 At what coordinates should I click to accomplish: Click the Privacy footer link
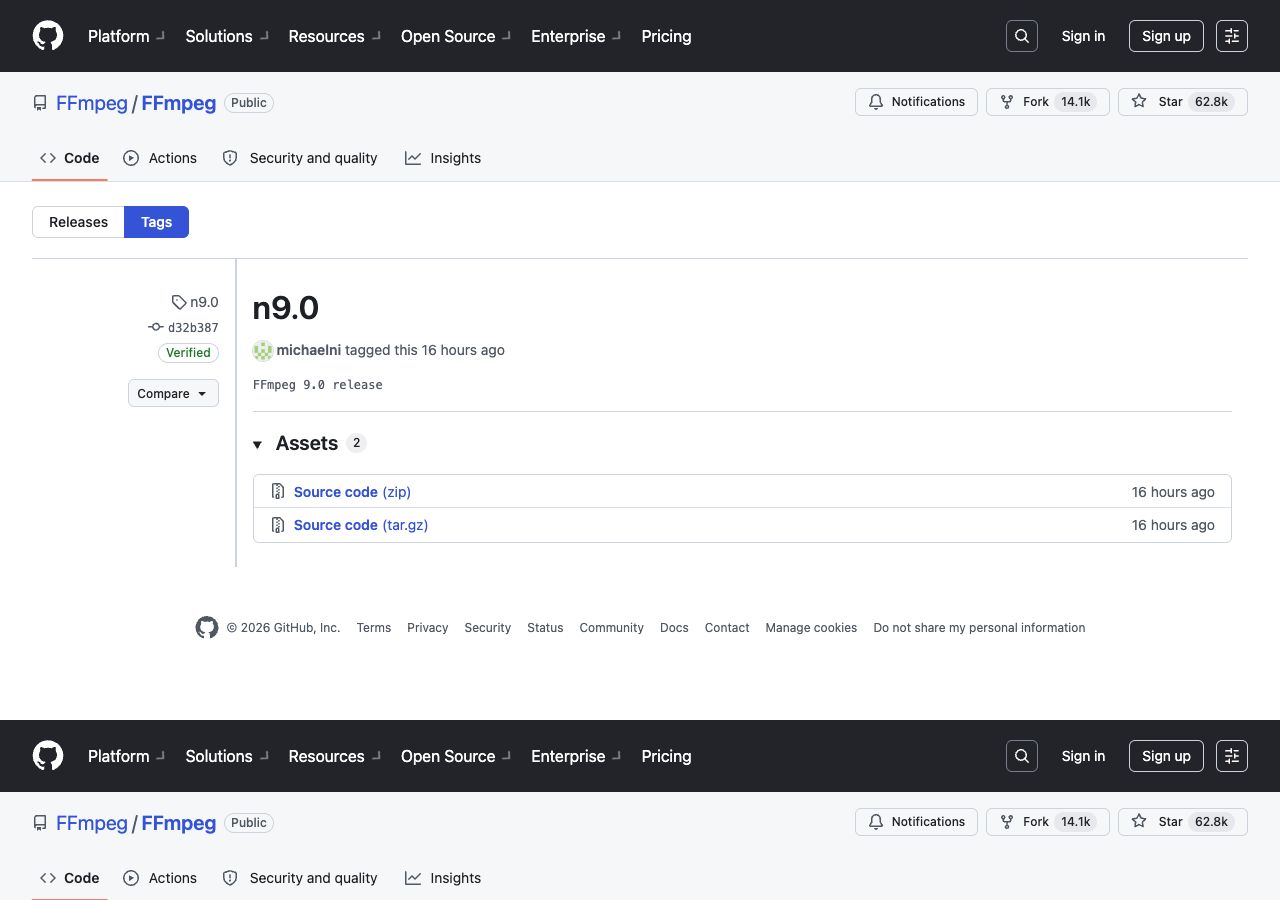tap(427, 628)
